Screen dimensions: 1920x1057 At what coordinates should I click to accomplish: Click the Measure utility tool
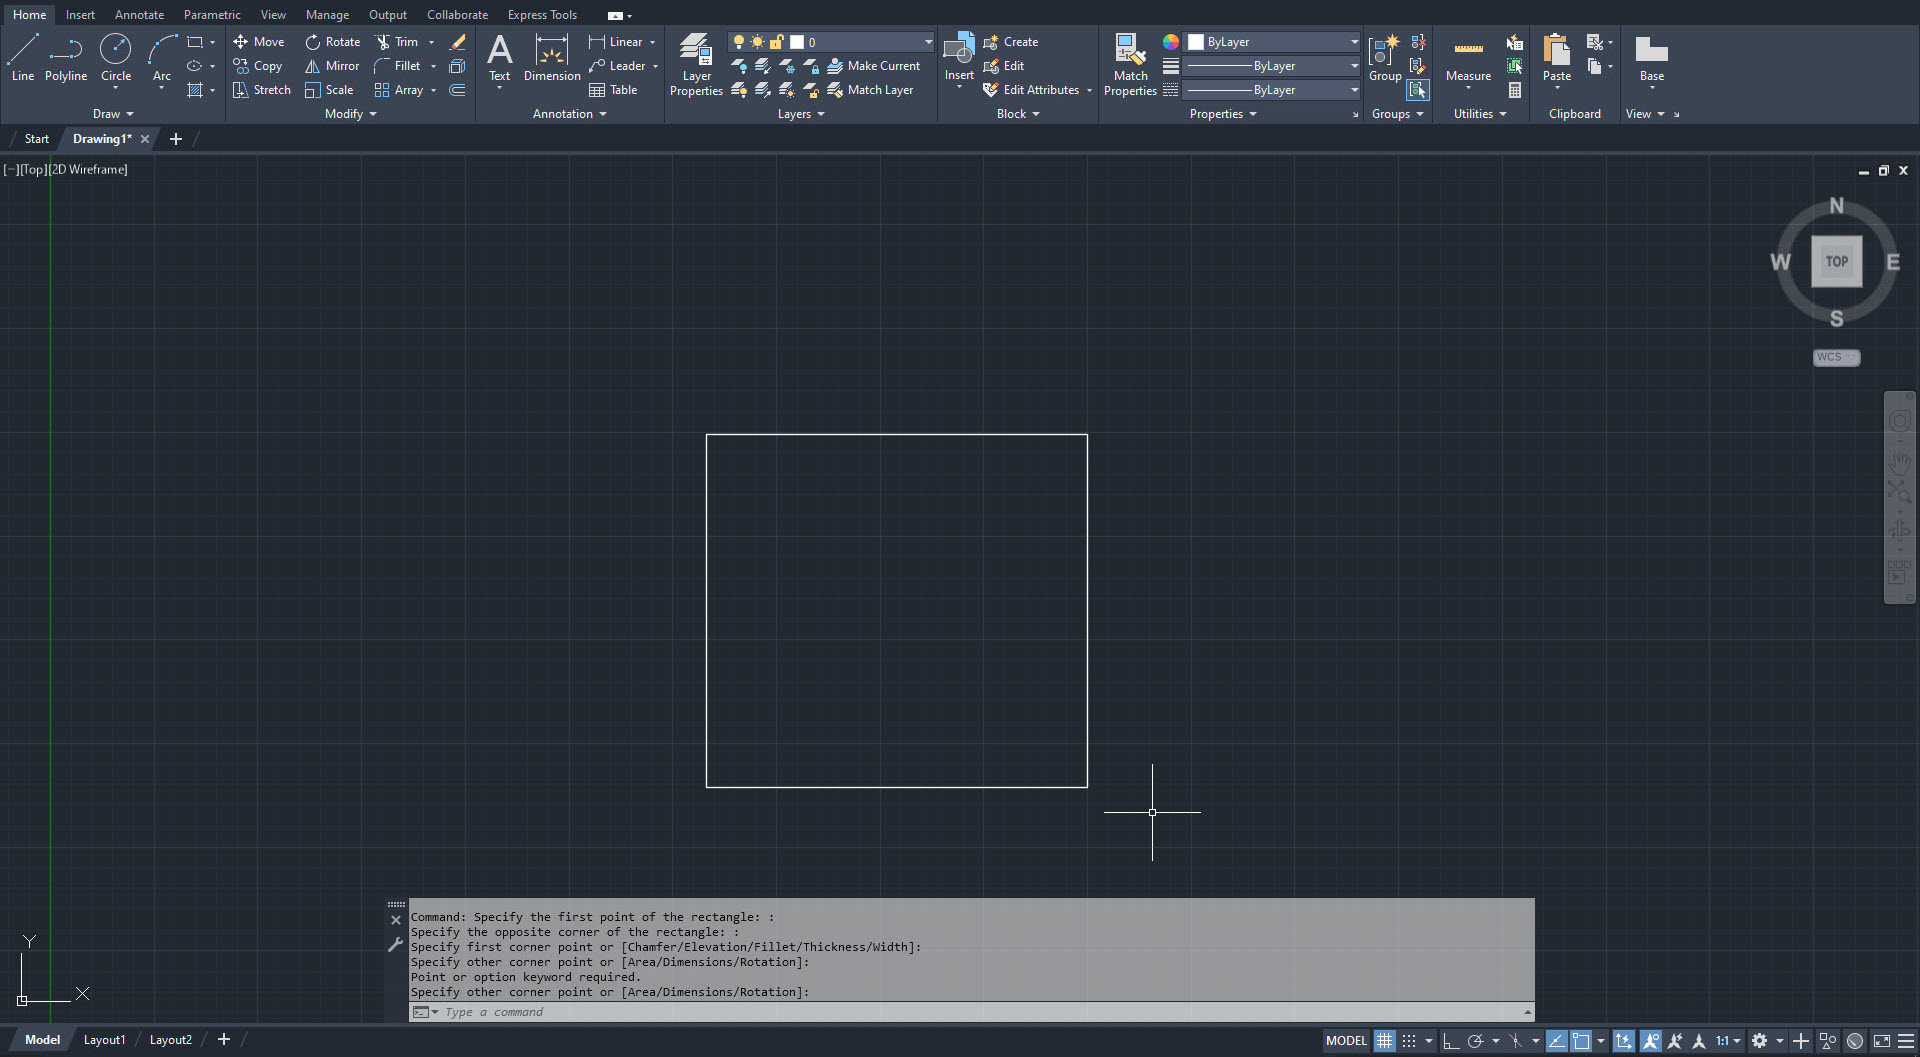pyautogui.click(x=1468, y=57)
